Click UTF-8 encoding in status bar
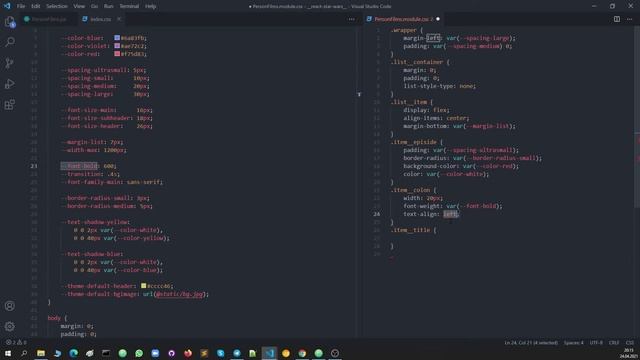 click(596, 343)
